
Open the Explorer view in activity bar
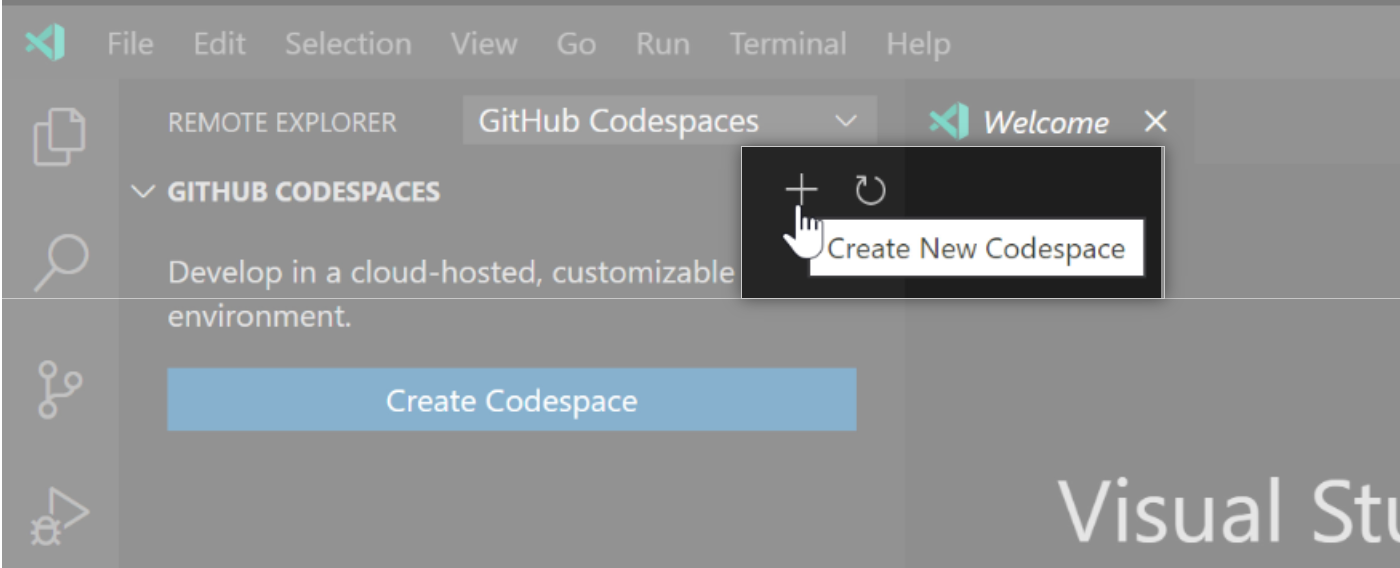[59, 136]
